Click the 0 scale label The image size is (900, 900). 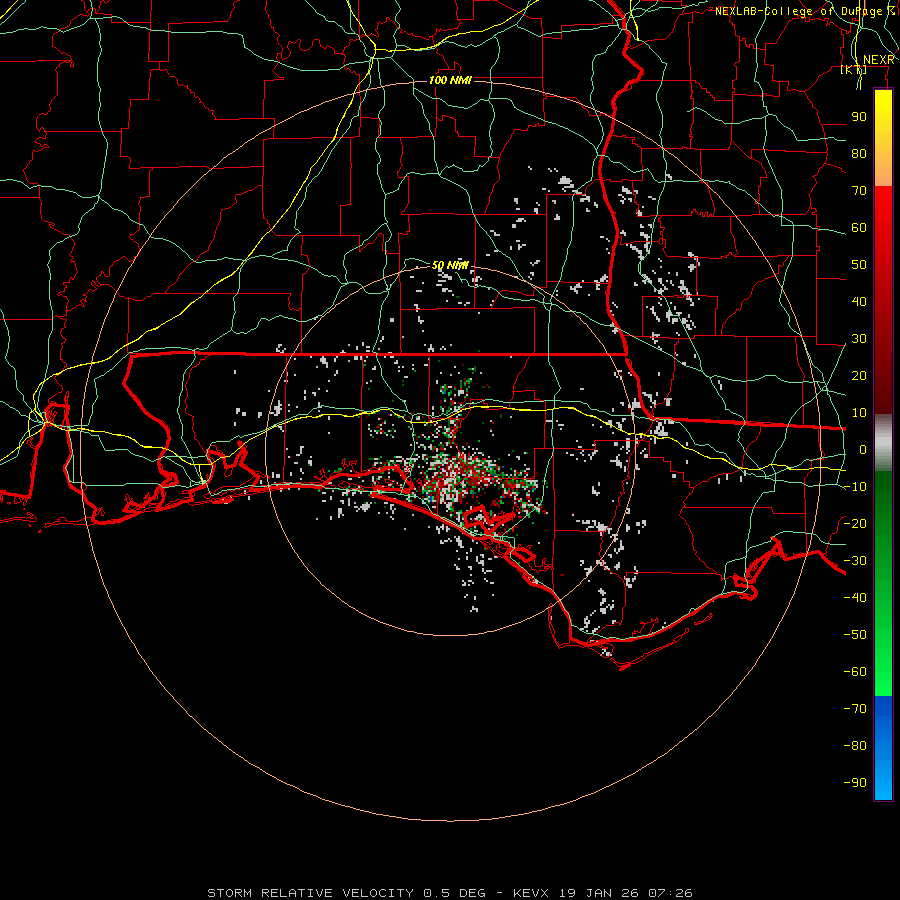coord(863,449)
